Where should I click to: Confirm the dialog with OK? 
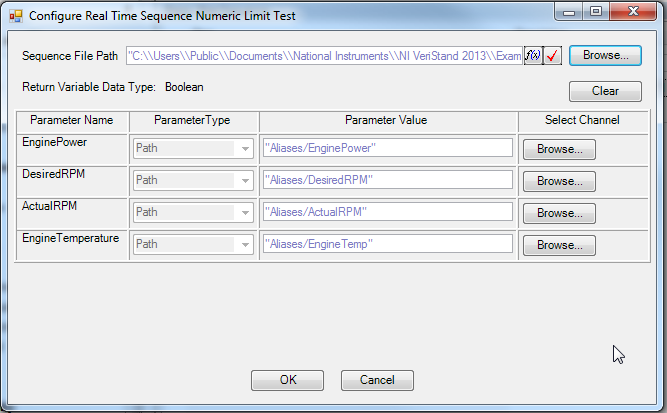(288, 380)
